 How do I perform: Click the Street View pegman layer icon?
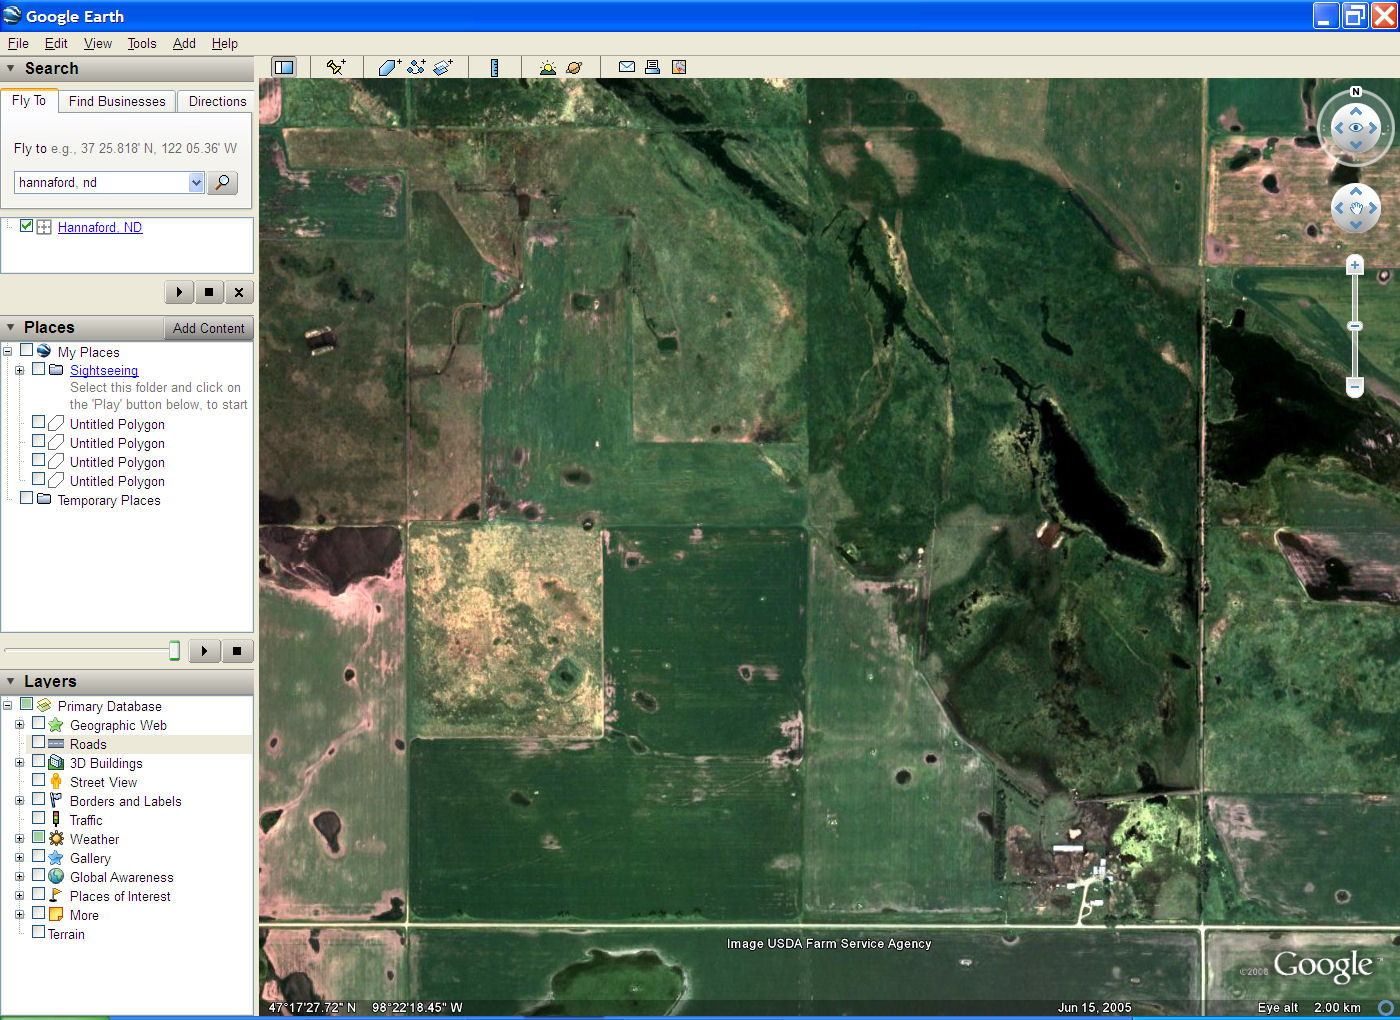click(x=56, y=781)
